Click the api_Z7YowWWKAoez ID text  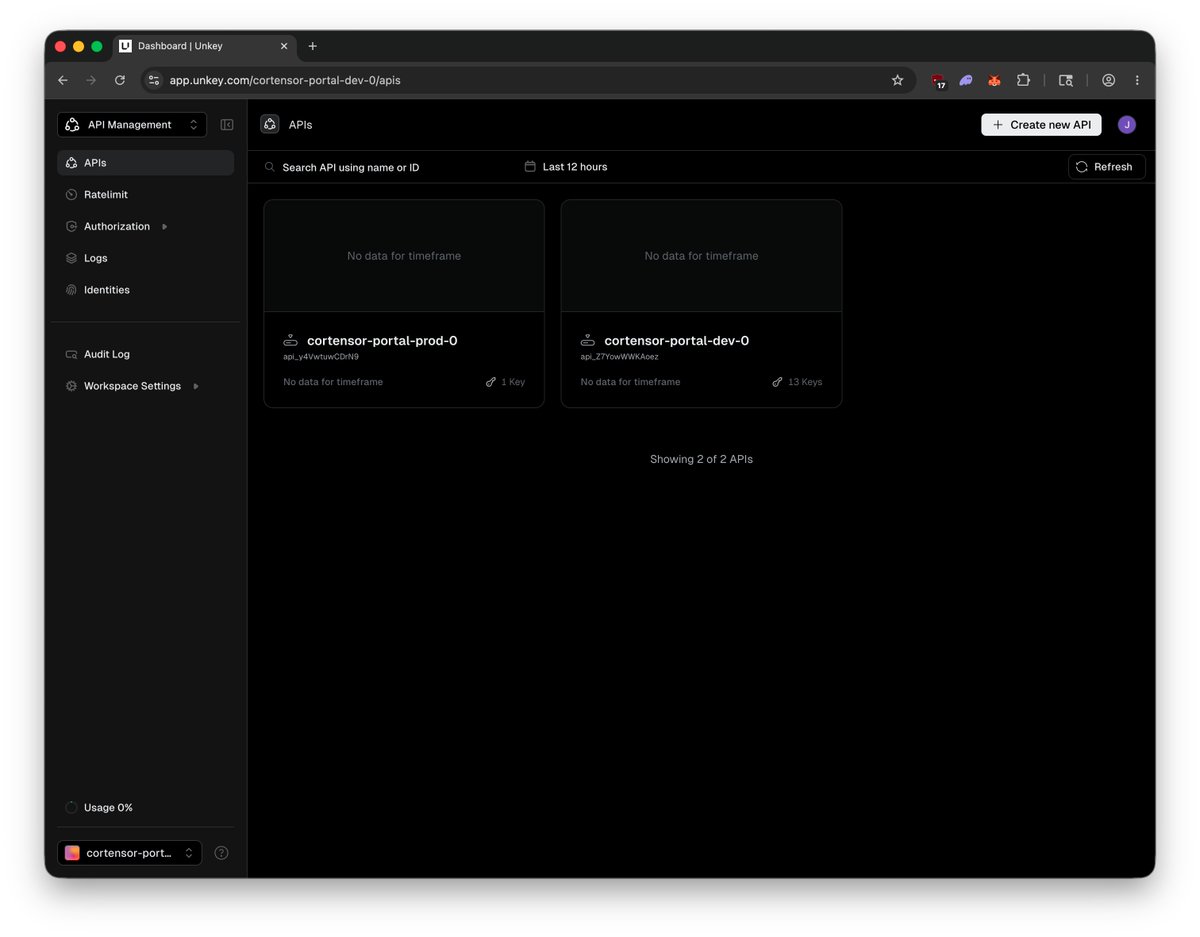[x=619, y=357]
